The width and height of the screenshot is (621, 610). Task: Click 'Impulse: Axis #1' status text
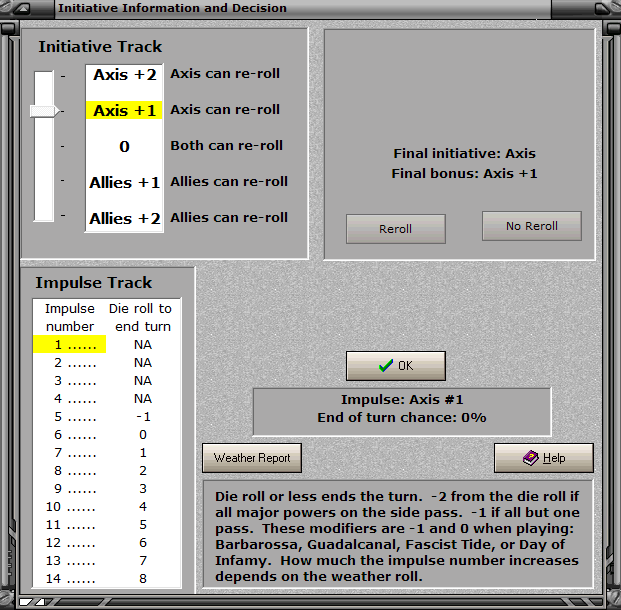click(402, 400)
